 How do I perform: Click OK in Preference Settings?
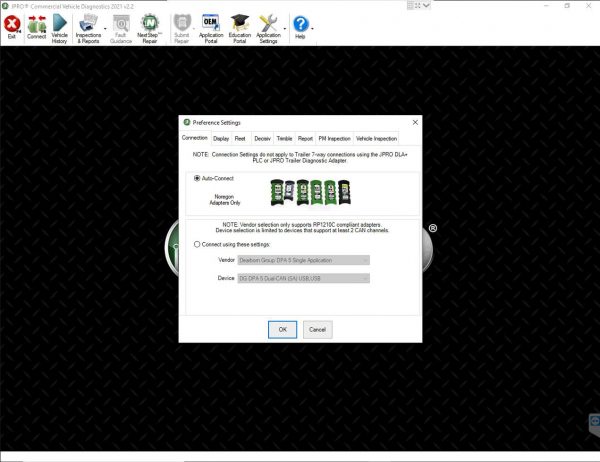(x=282, y=330)
